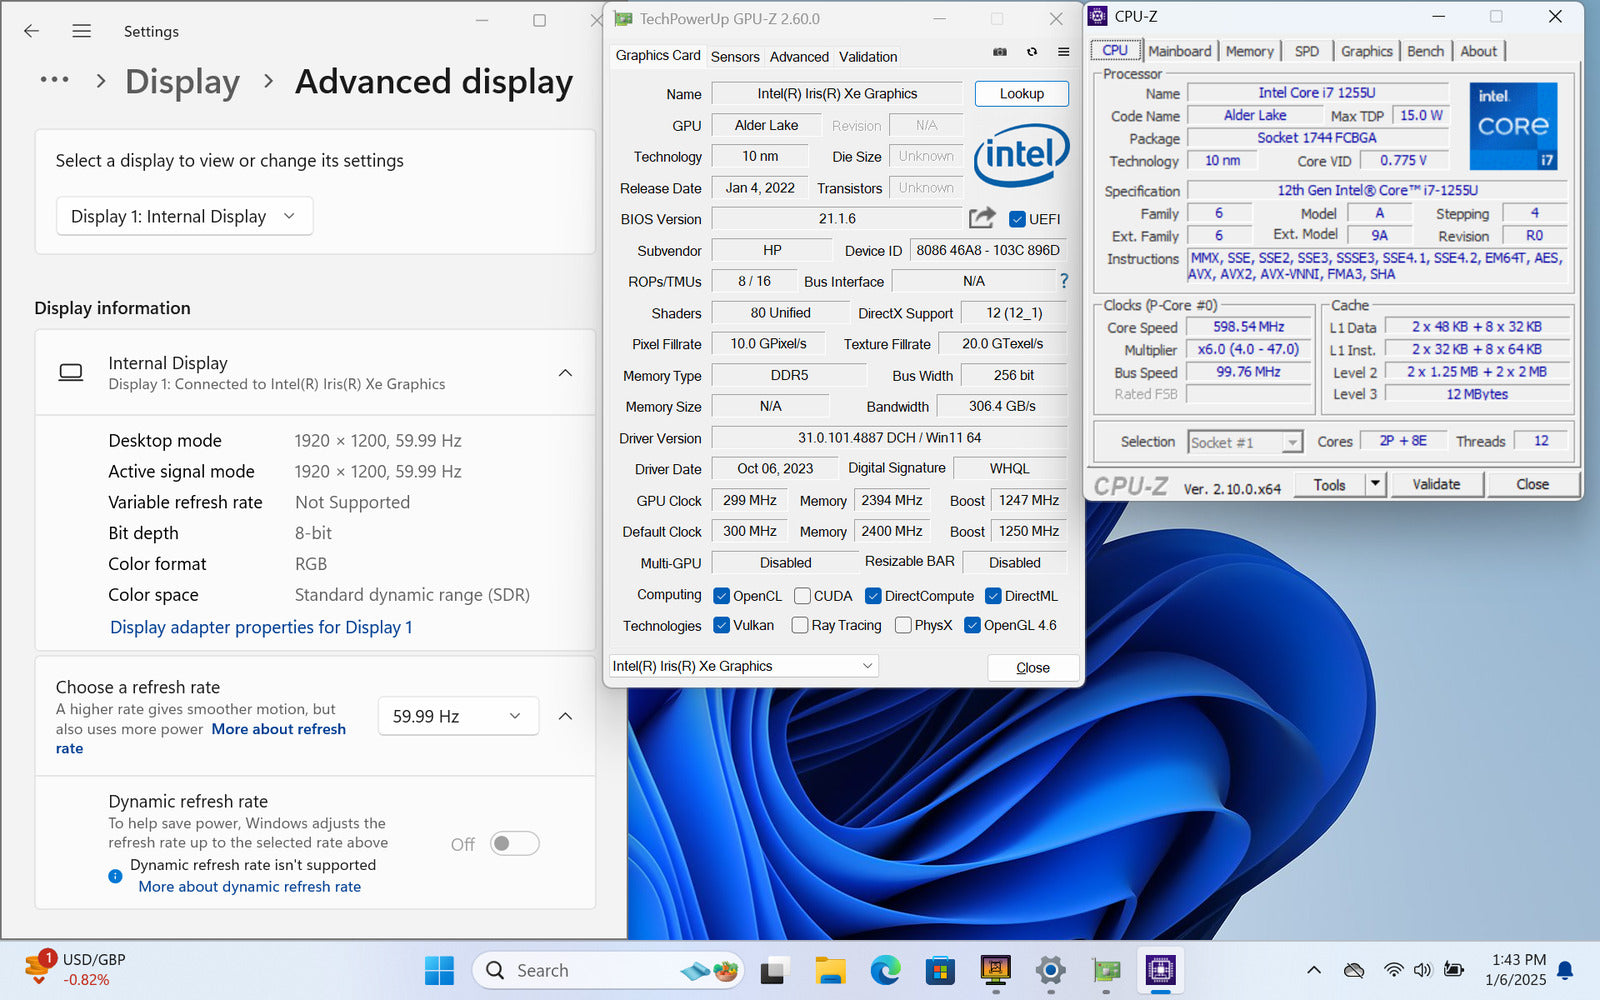1600x1000 pixels.
Task: Click the Display breadcrumb in Settings
Action: coord(182,81)
